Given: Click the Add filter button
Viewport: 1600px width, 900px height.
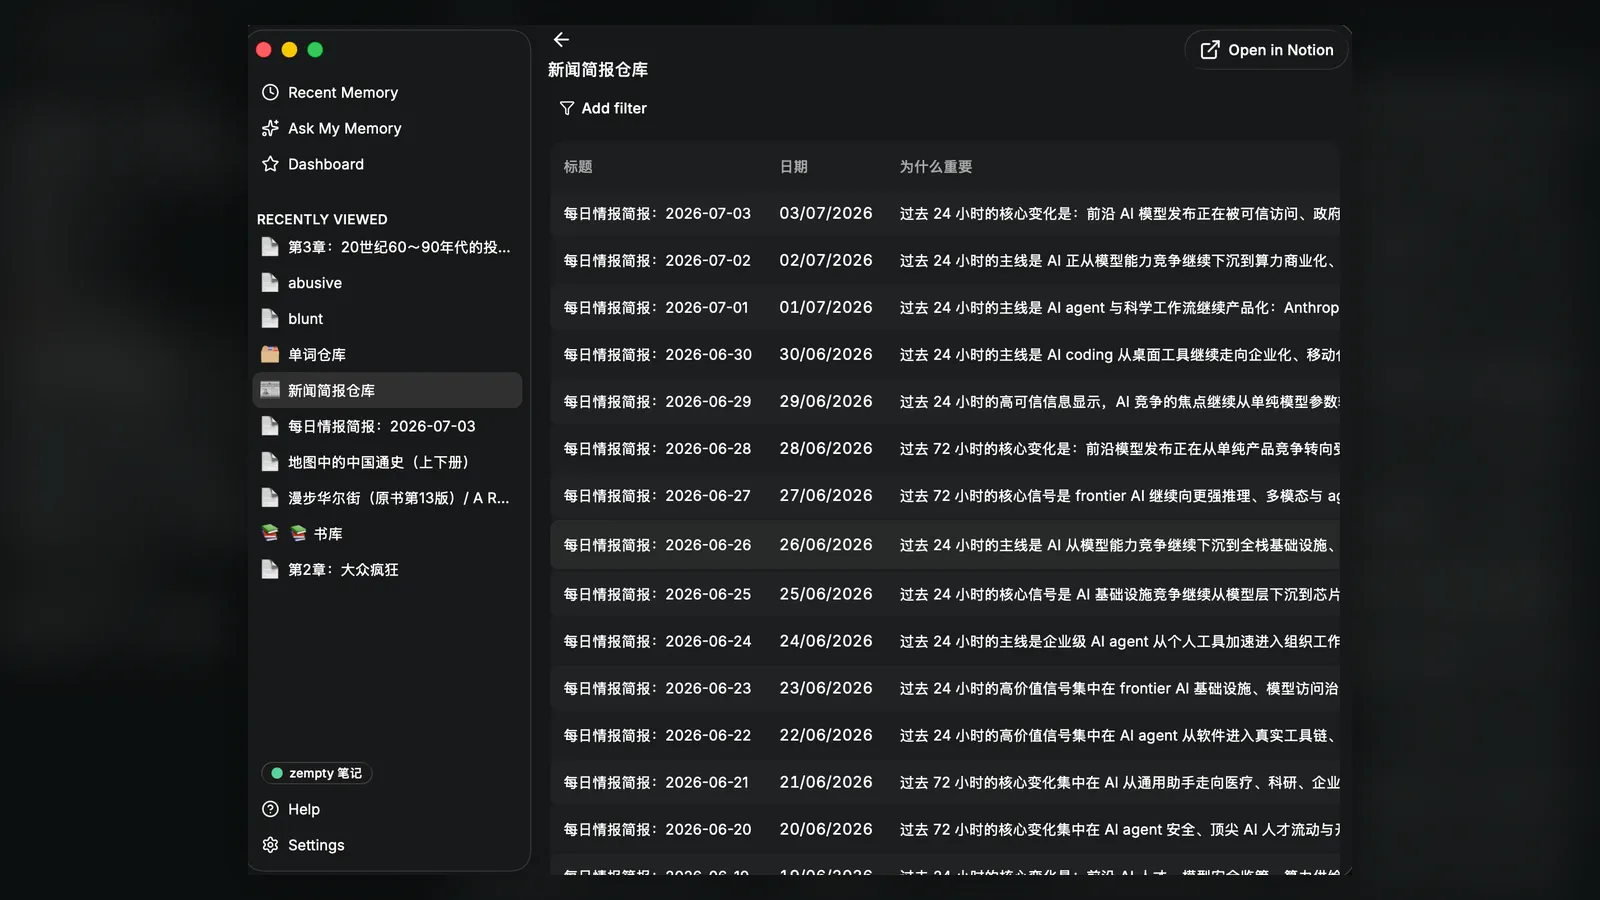Looking at the screenshot, I should (603, 108).
